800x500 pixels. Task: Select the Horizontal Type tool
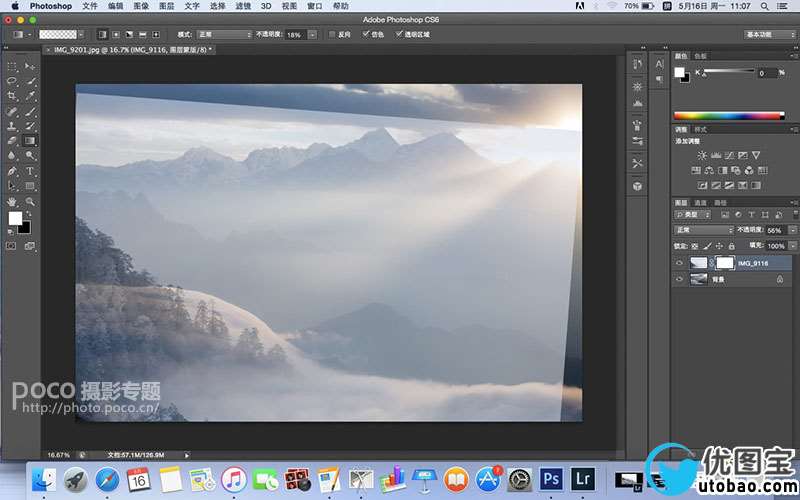[30, 171]
